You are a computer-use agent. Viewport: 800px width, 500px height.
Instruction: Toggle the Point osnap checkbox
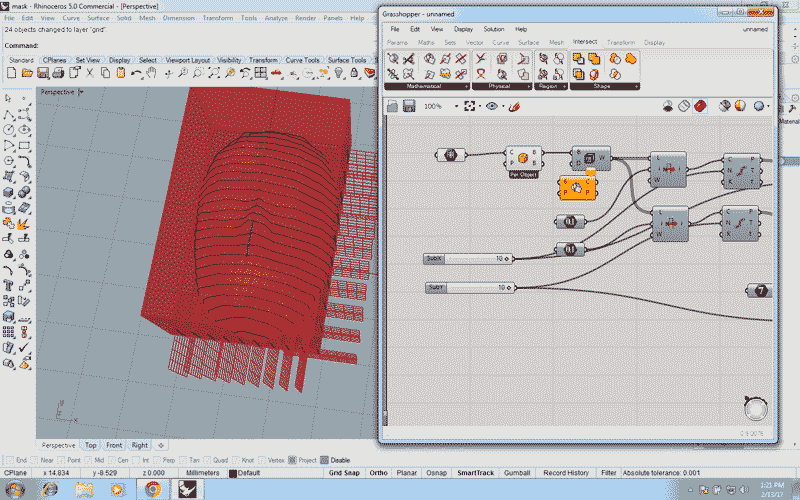point(62,460)
